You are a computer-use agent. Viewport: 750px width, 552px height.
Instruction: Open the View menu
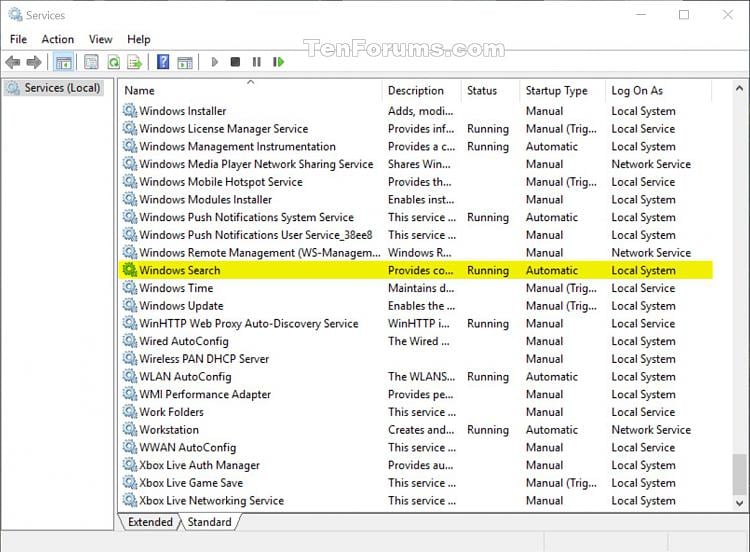pyautogui.click(x=100, y=39)
